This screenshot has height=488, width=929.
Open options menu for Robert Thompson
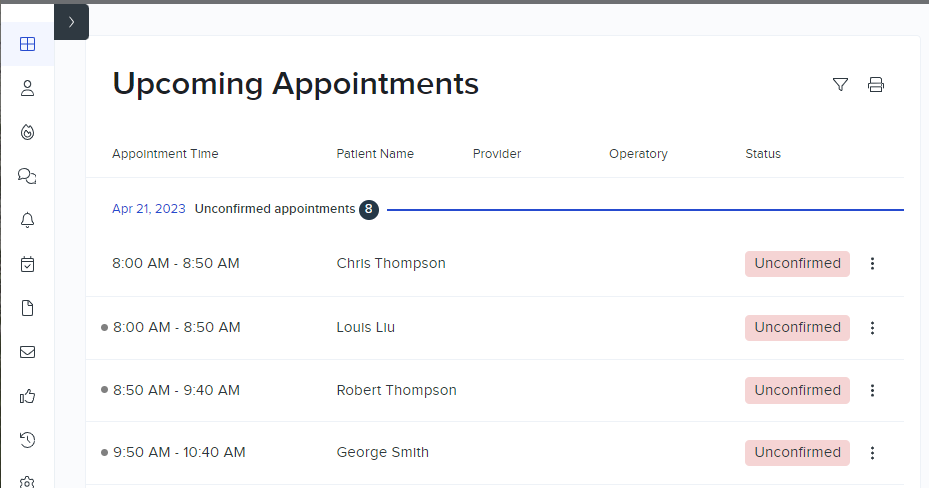(x=872, y=391)
